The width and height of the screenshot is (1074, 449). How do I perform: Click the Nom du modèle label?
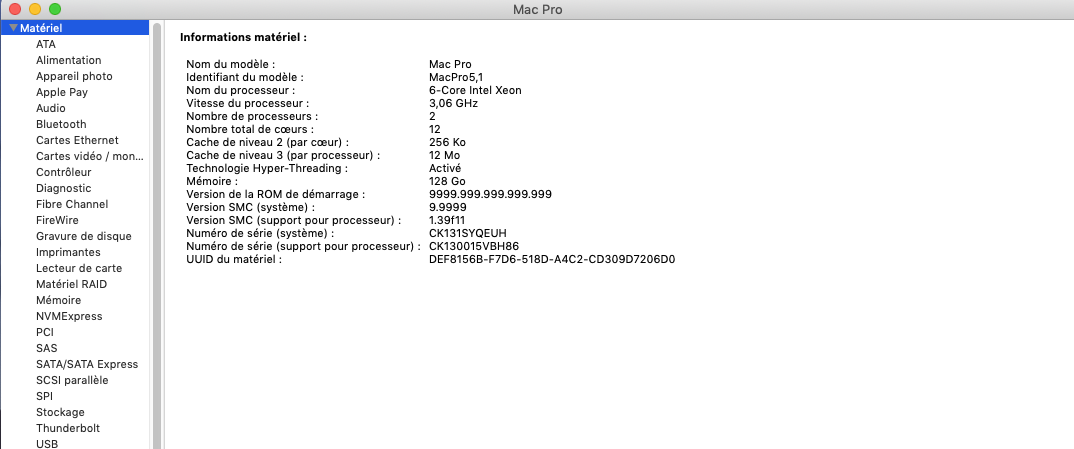[x=231, y=64]
